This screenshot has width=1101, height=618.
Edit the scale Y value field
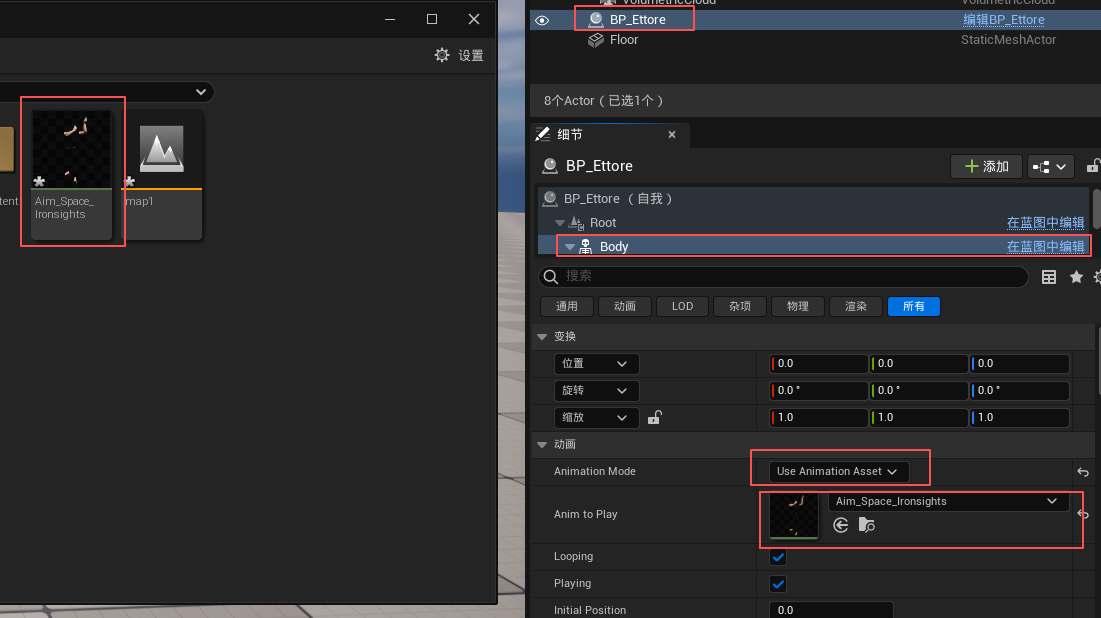click(919, 417)
